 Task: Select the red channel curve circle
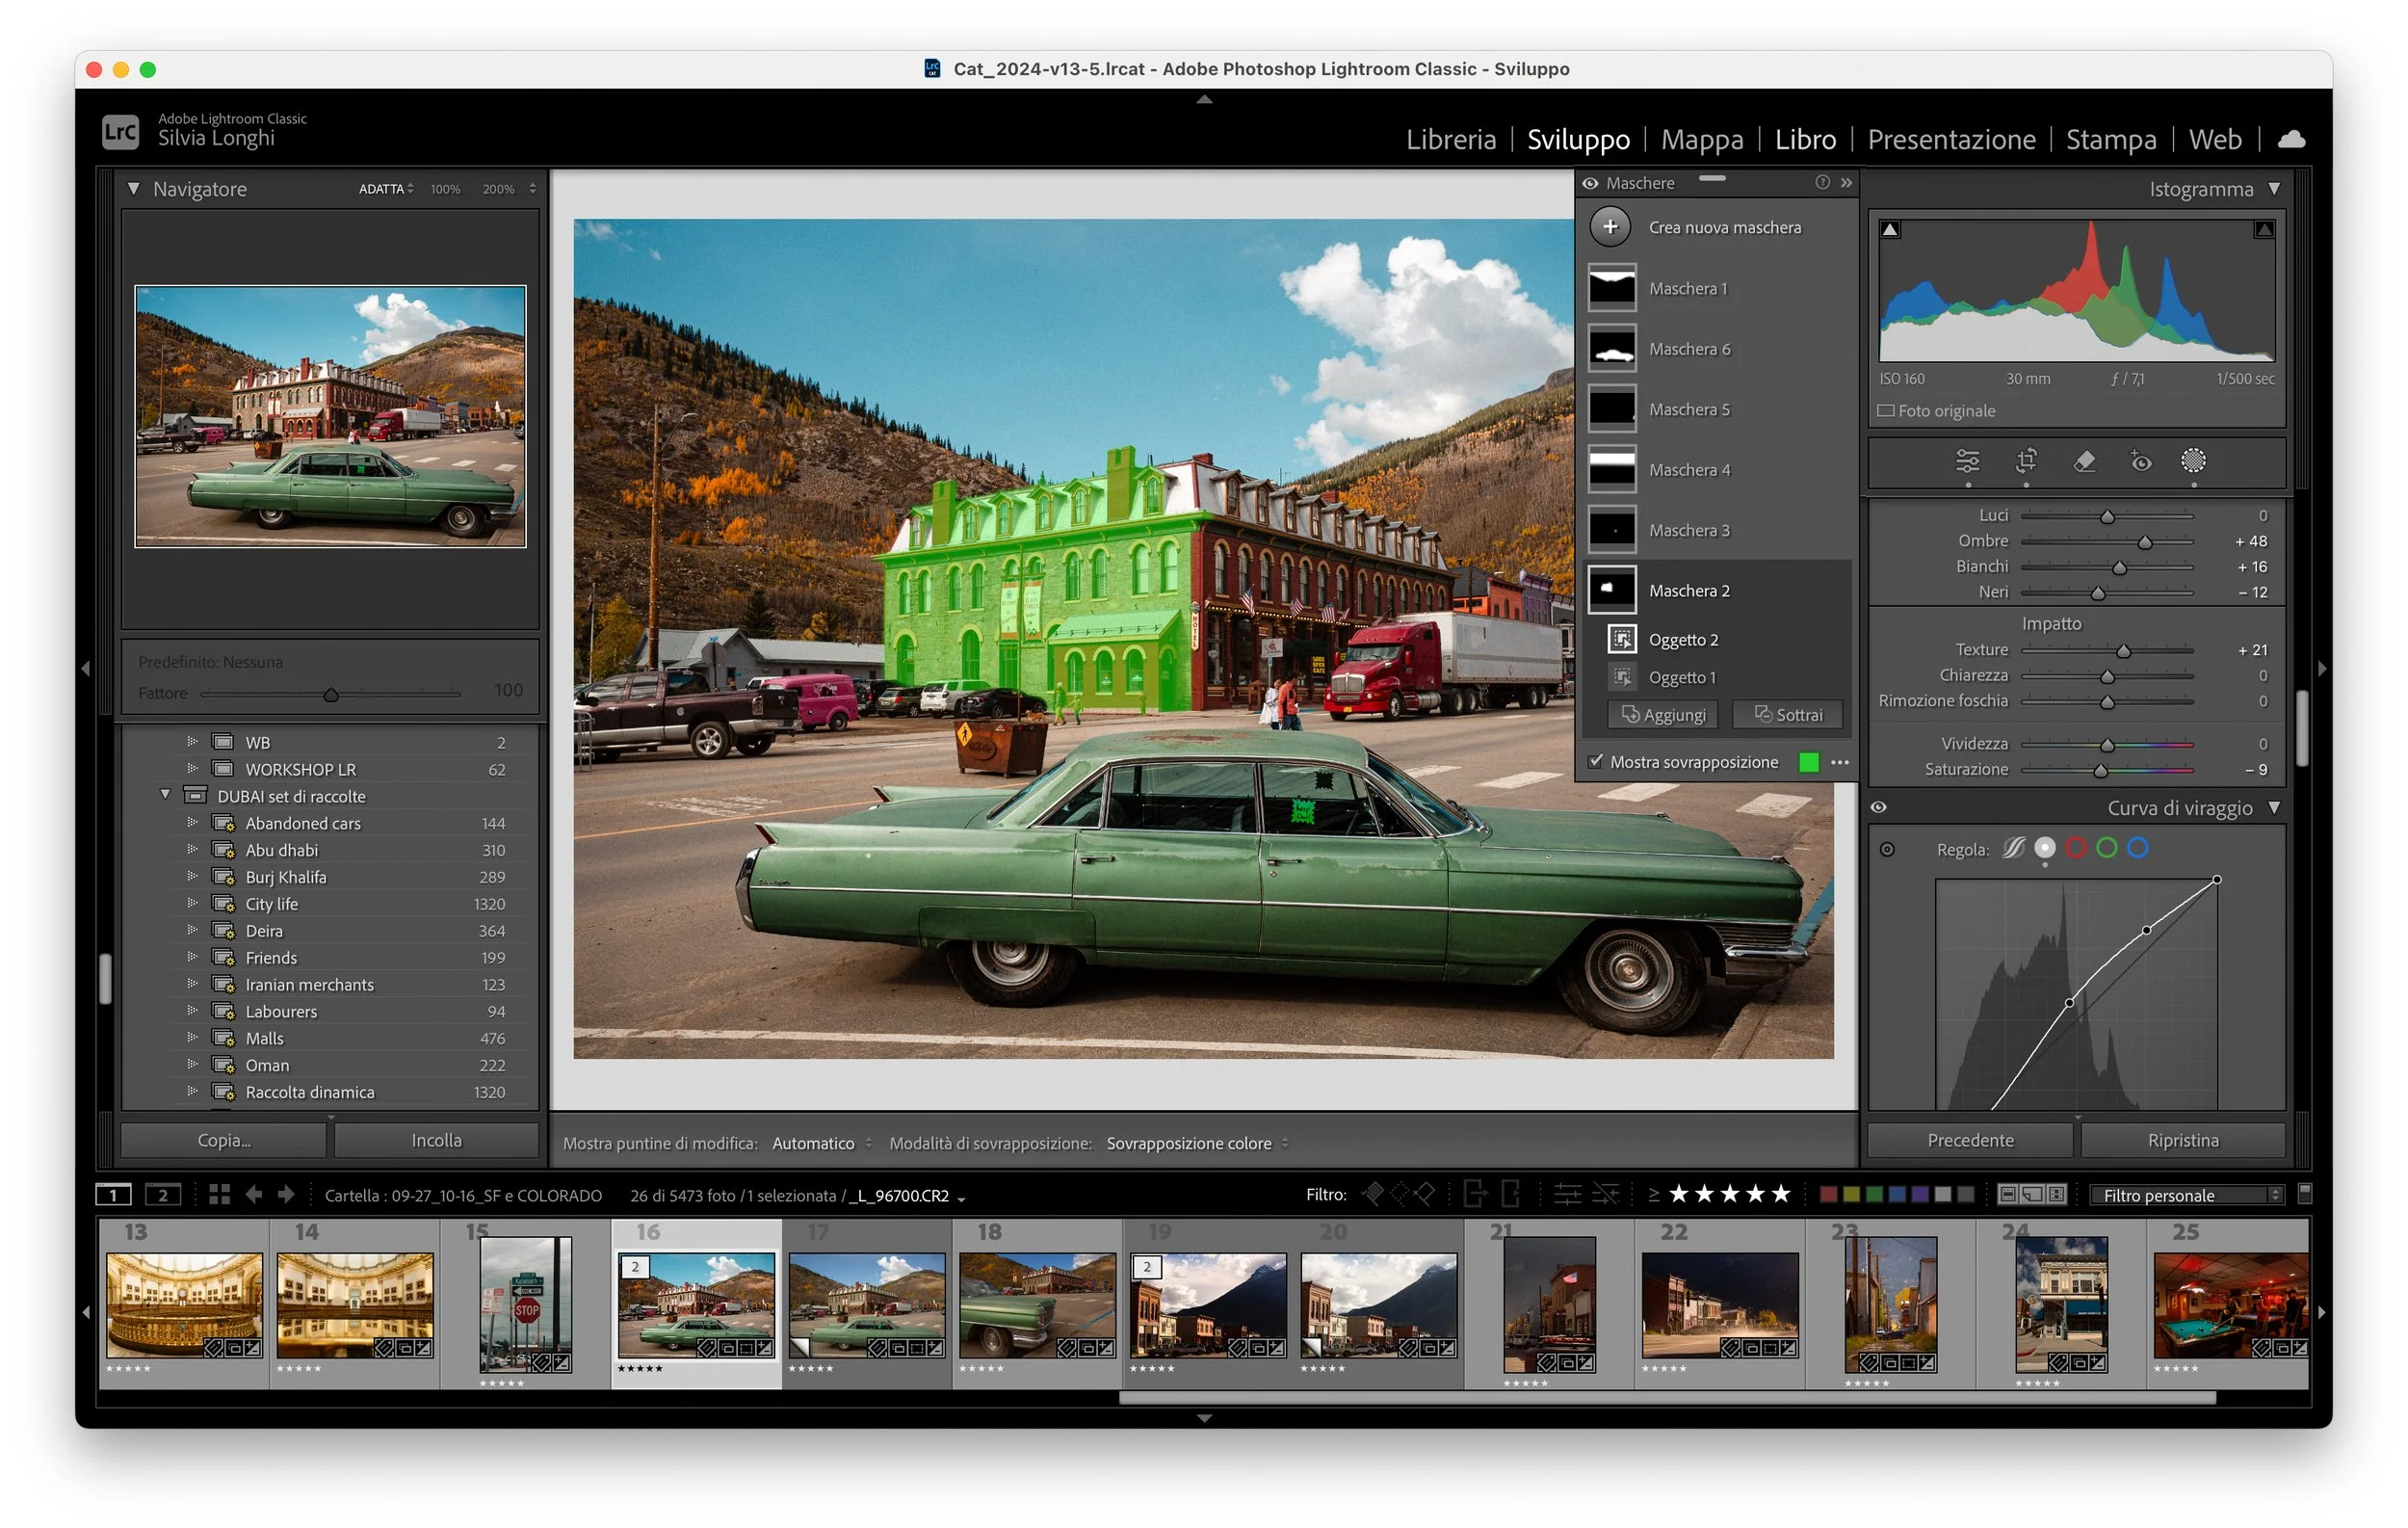click(x=2076, y=848)
